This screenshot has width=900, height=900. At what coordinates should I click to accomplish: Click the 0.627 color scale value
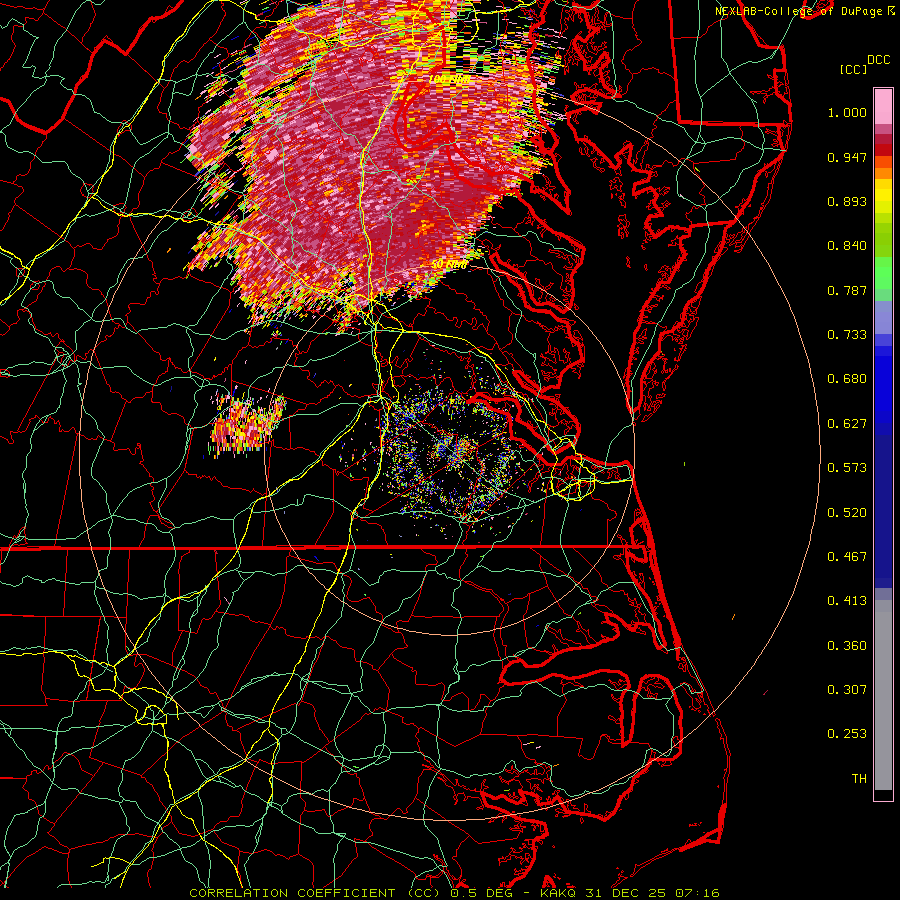(x=847, y=424)
